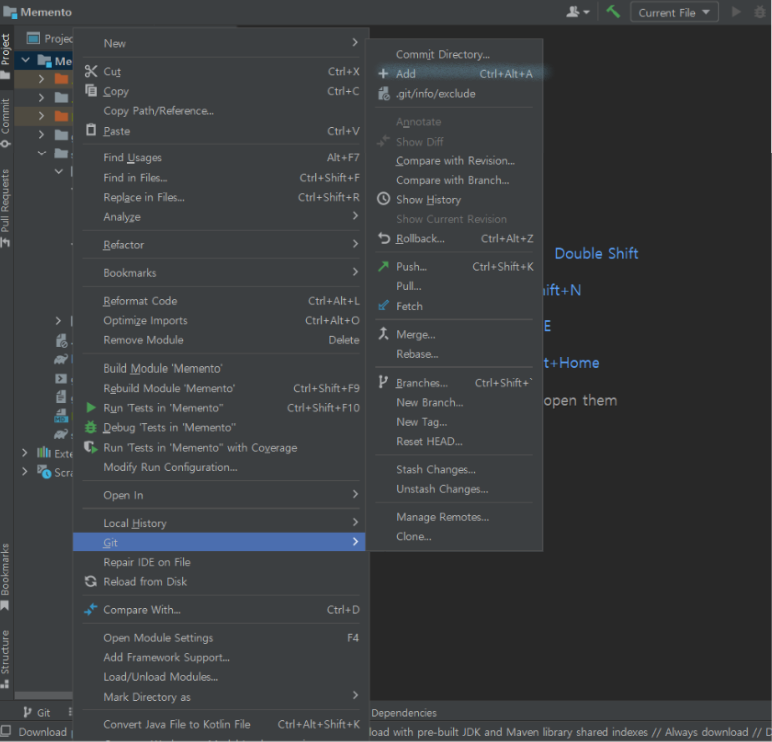
Task: Expand the External Libraries tree node
Action: (25, 452)
